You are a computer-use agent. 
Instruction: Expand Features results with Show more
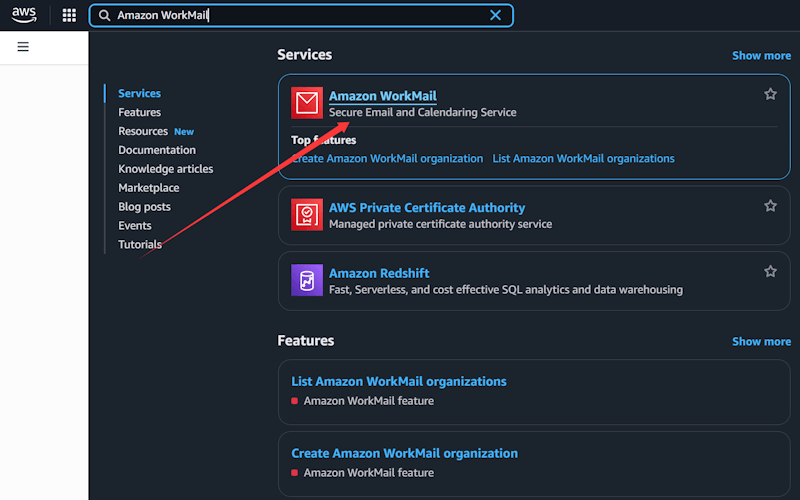point(761,342)
